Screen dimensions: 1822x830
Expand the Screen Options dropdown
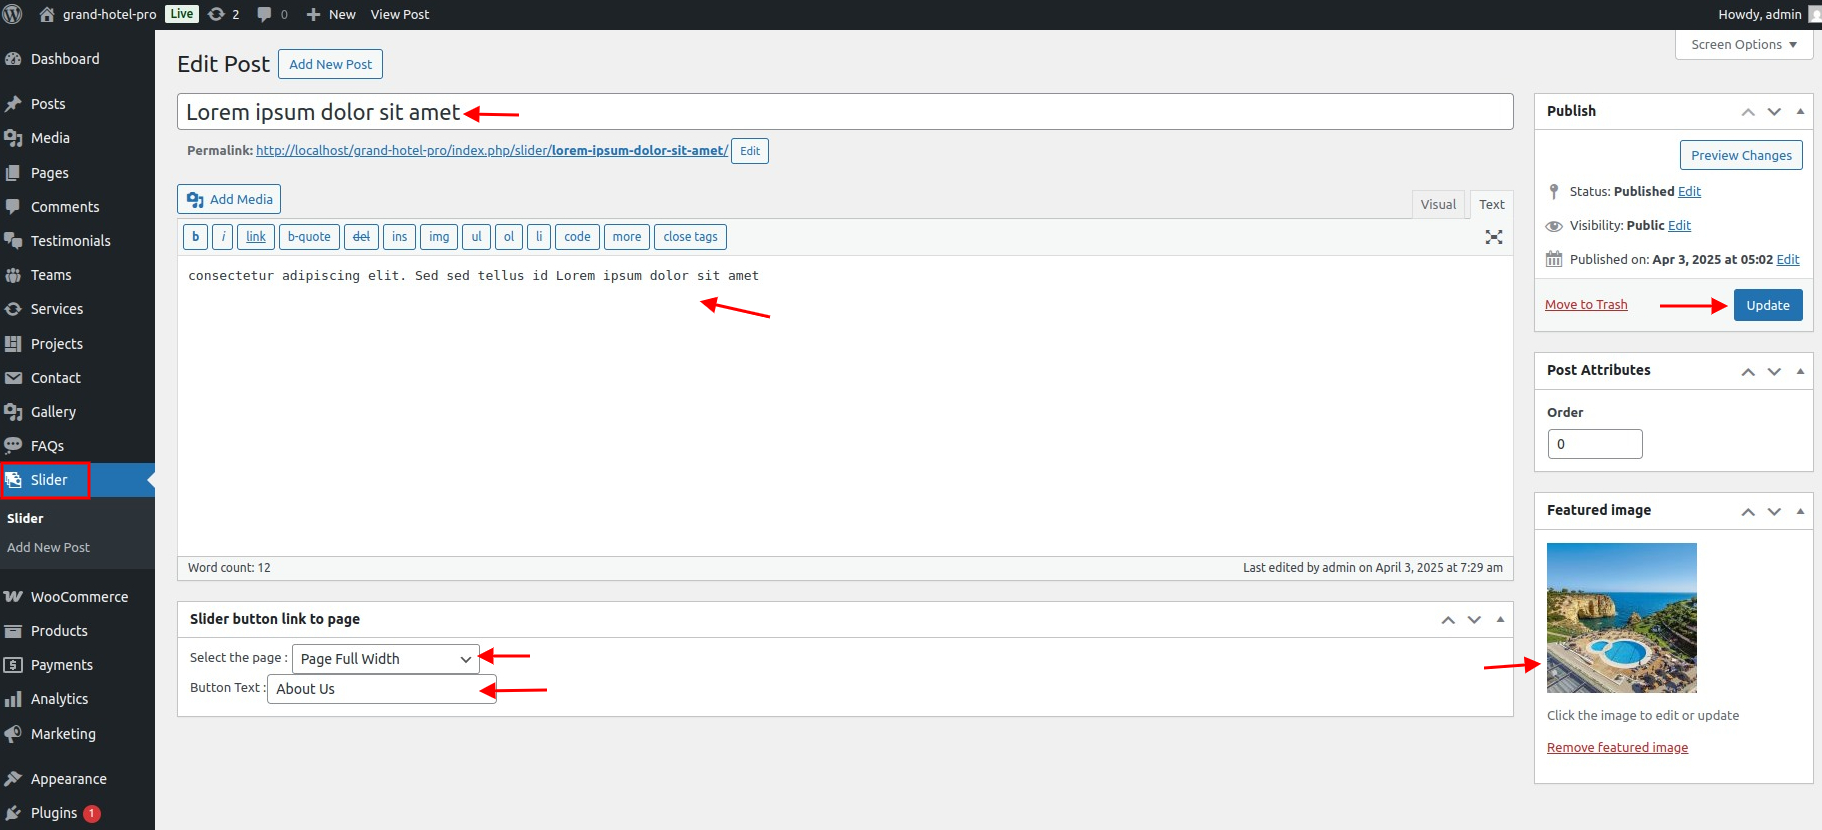[1743, 45]
